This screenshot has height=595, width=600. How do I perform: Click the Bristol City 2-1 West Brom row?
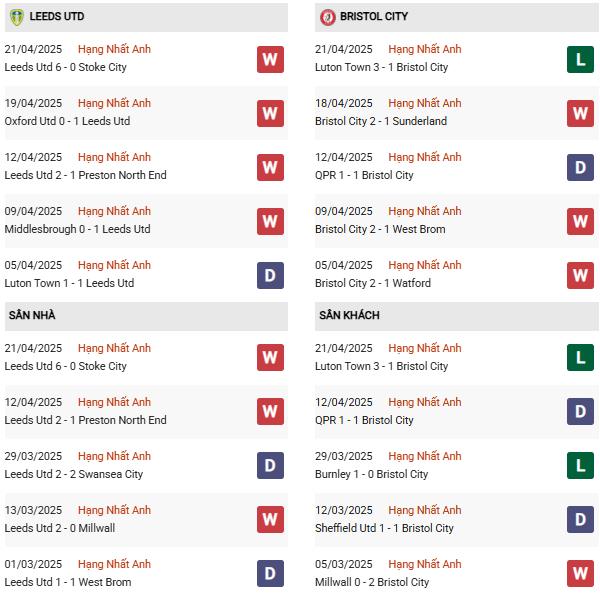(x=380, y=229)
